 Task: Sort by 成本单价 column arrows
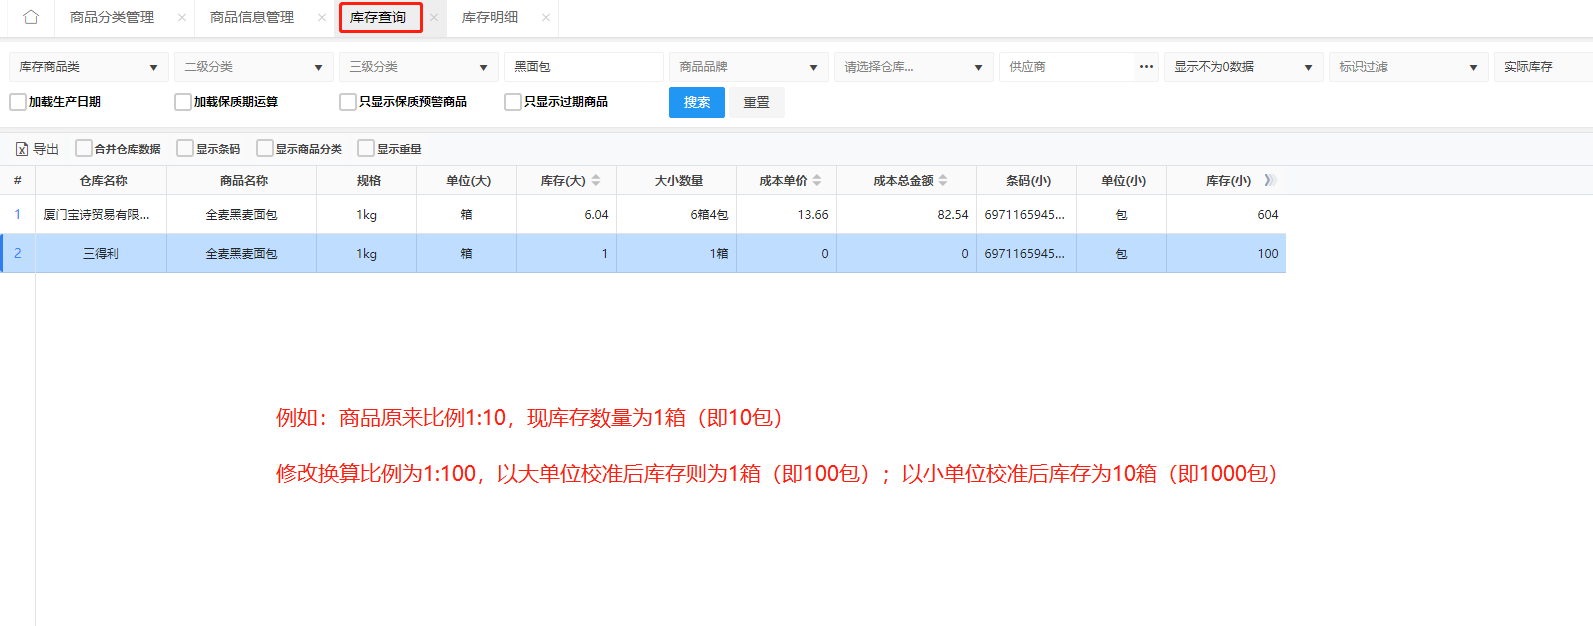(817, 181)
